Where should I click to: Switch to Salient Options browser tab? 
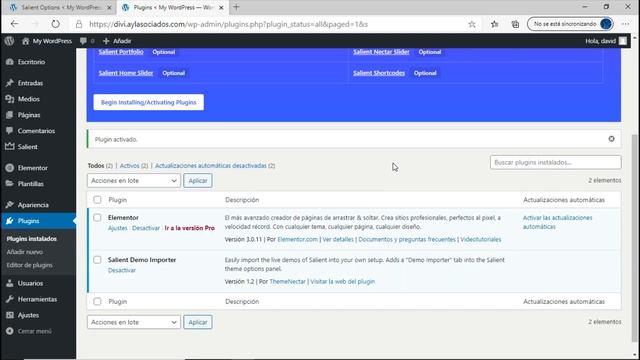(59, 7)
